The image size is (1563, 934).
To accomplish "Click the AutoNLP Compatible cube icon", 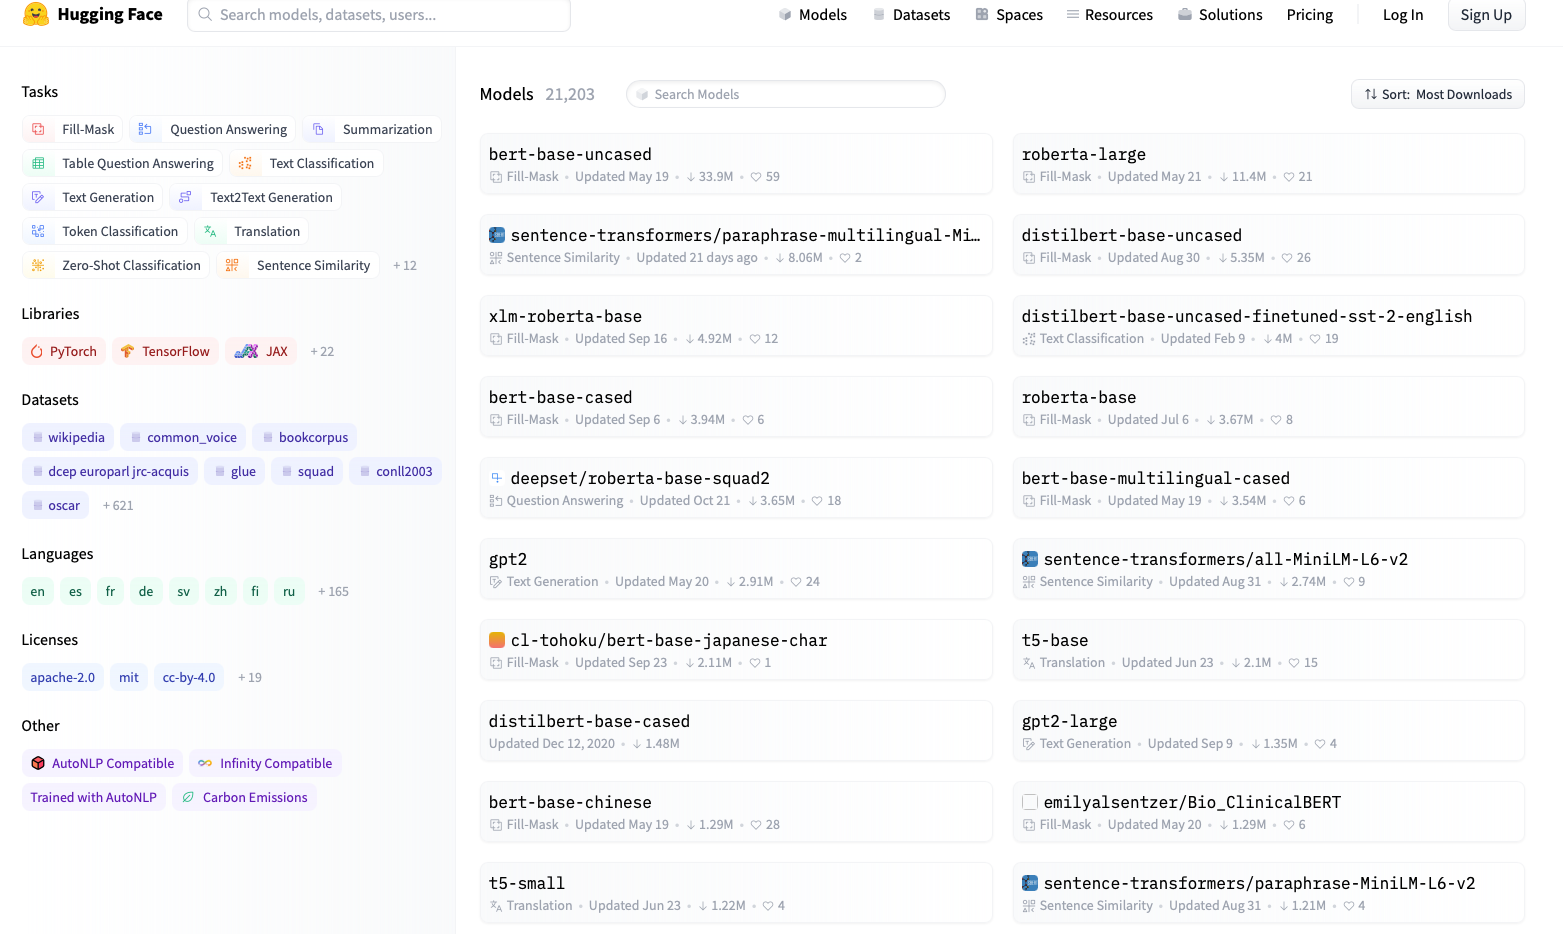I will tap(38, 763).
